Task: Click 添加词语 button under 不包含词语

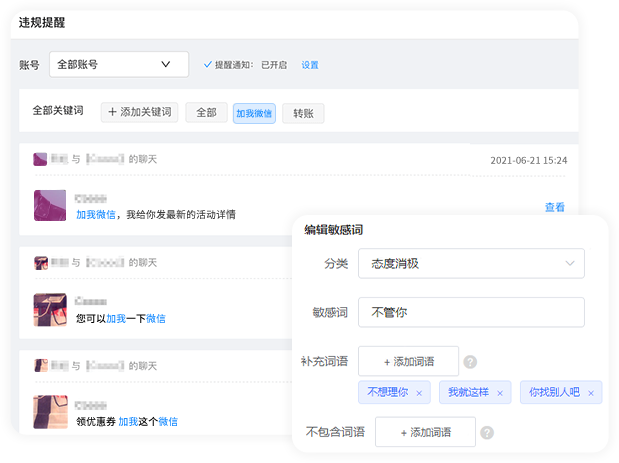Action: click(425, 433)
